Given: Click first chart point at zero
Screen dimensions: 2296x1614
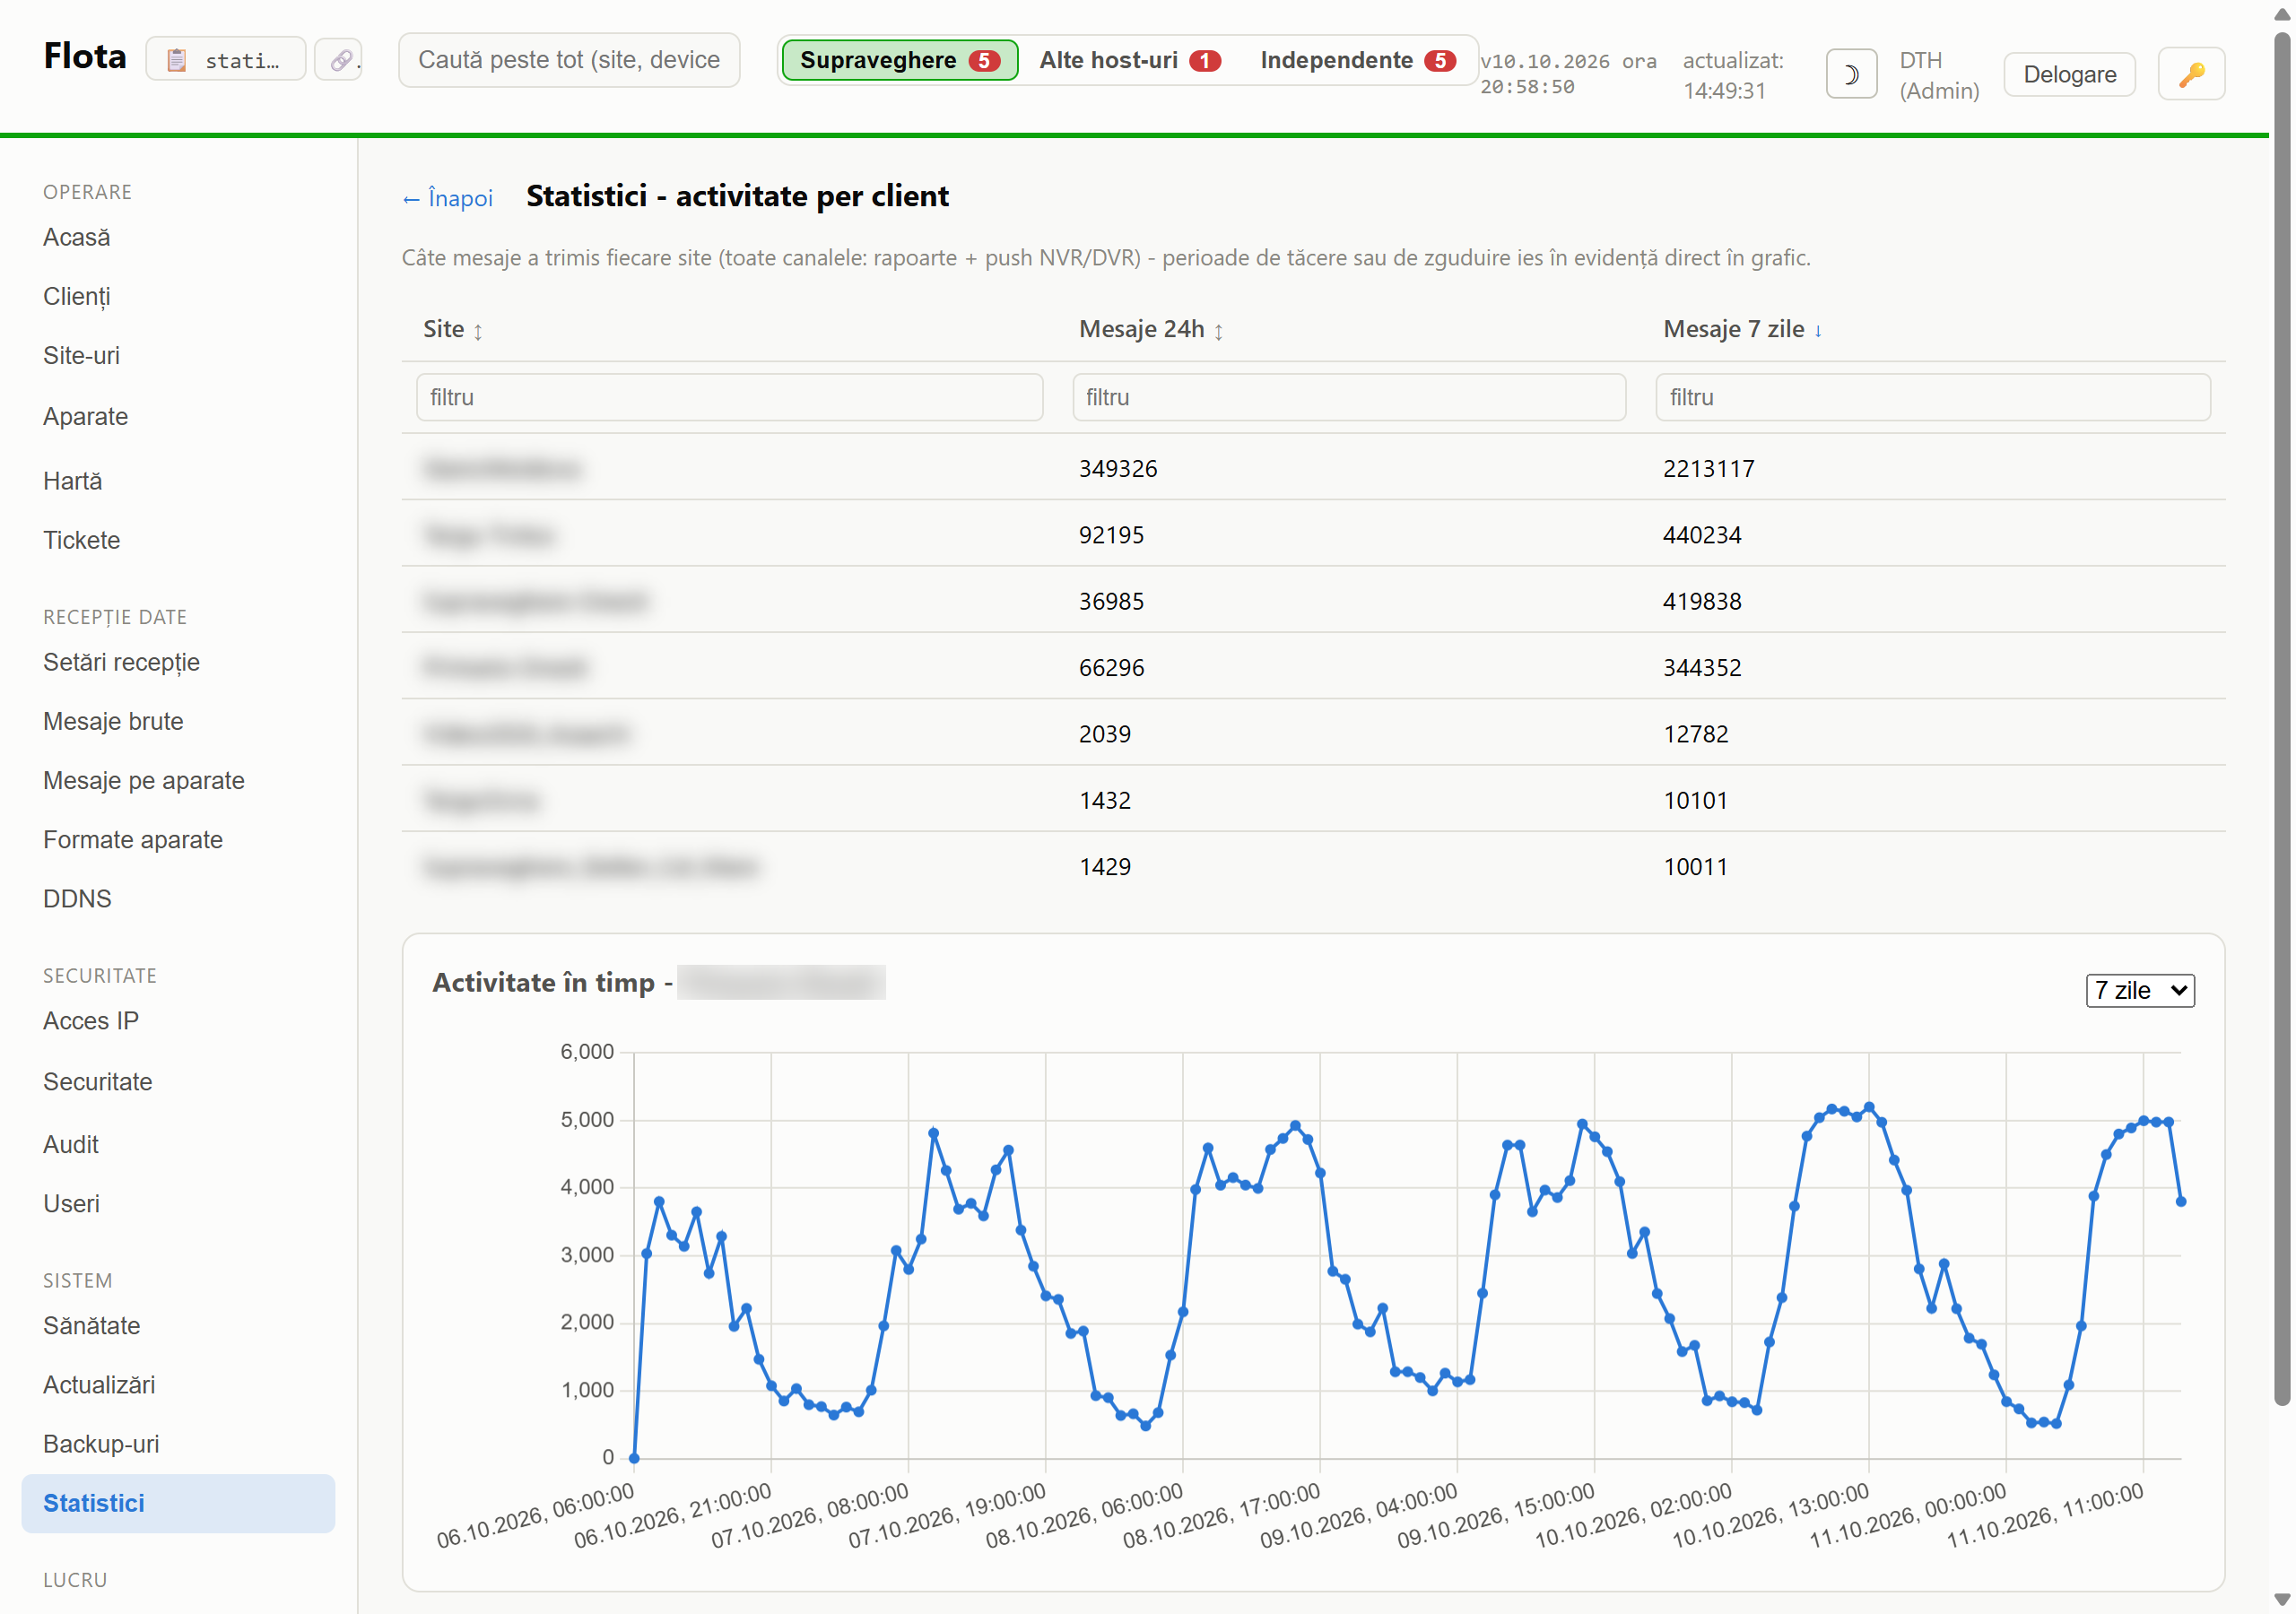Looking at the screenshot, I should (634, 1458).
